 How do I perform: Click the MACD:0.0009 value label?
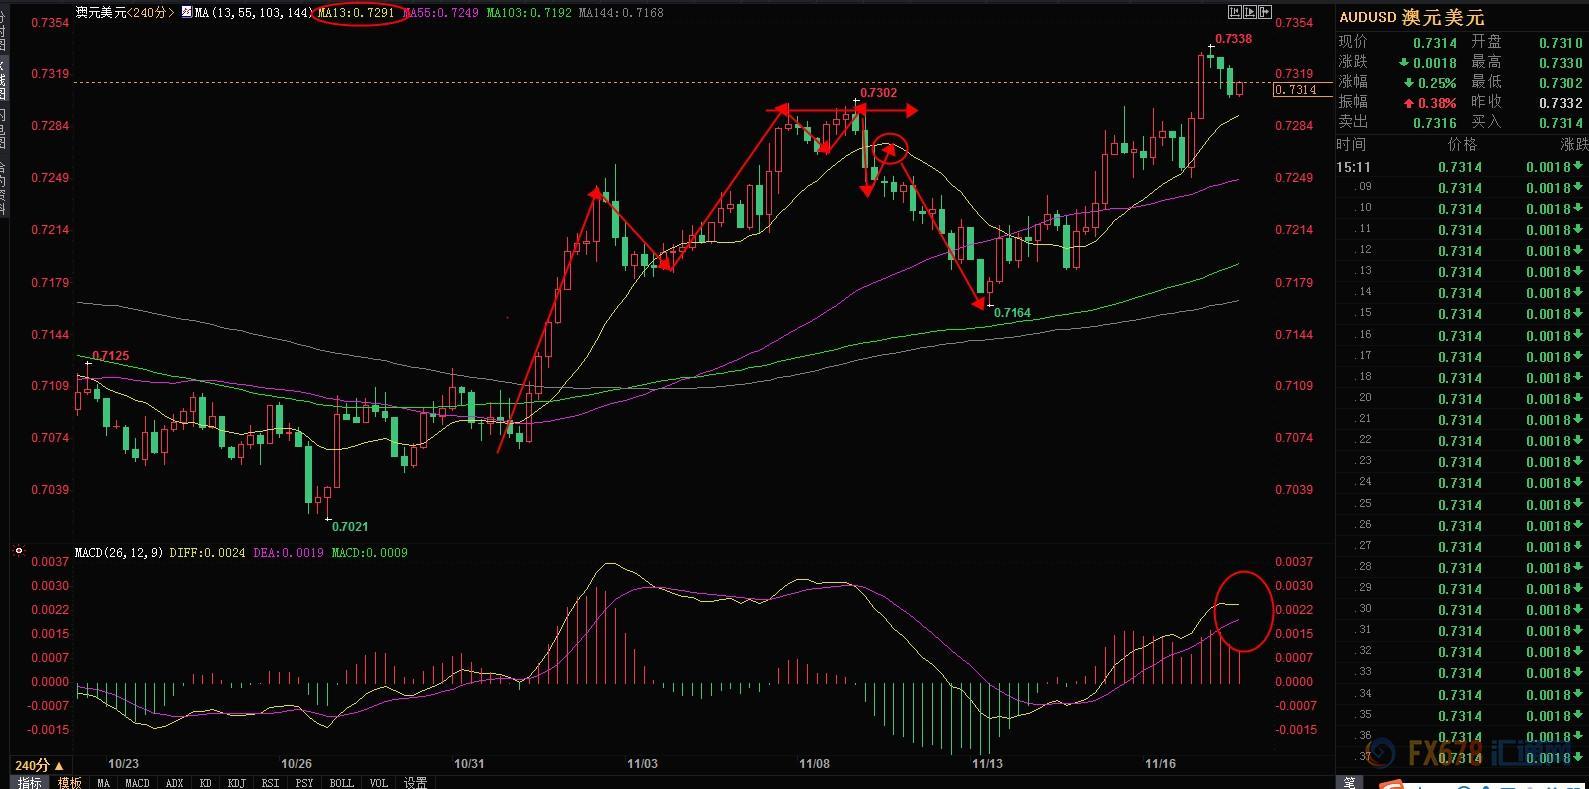click(370, 552)
